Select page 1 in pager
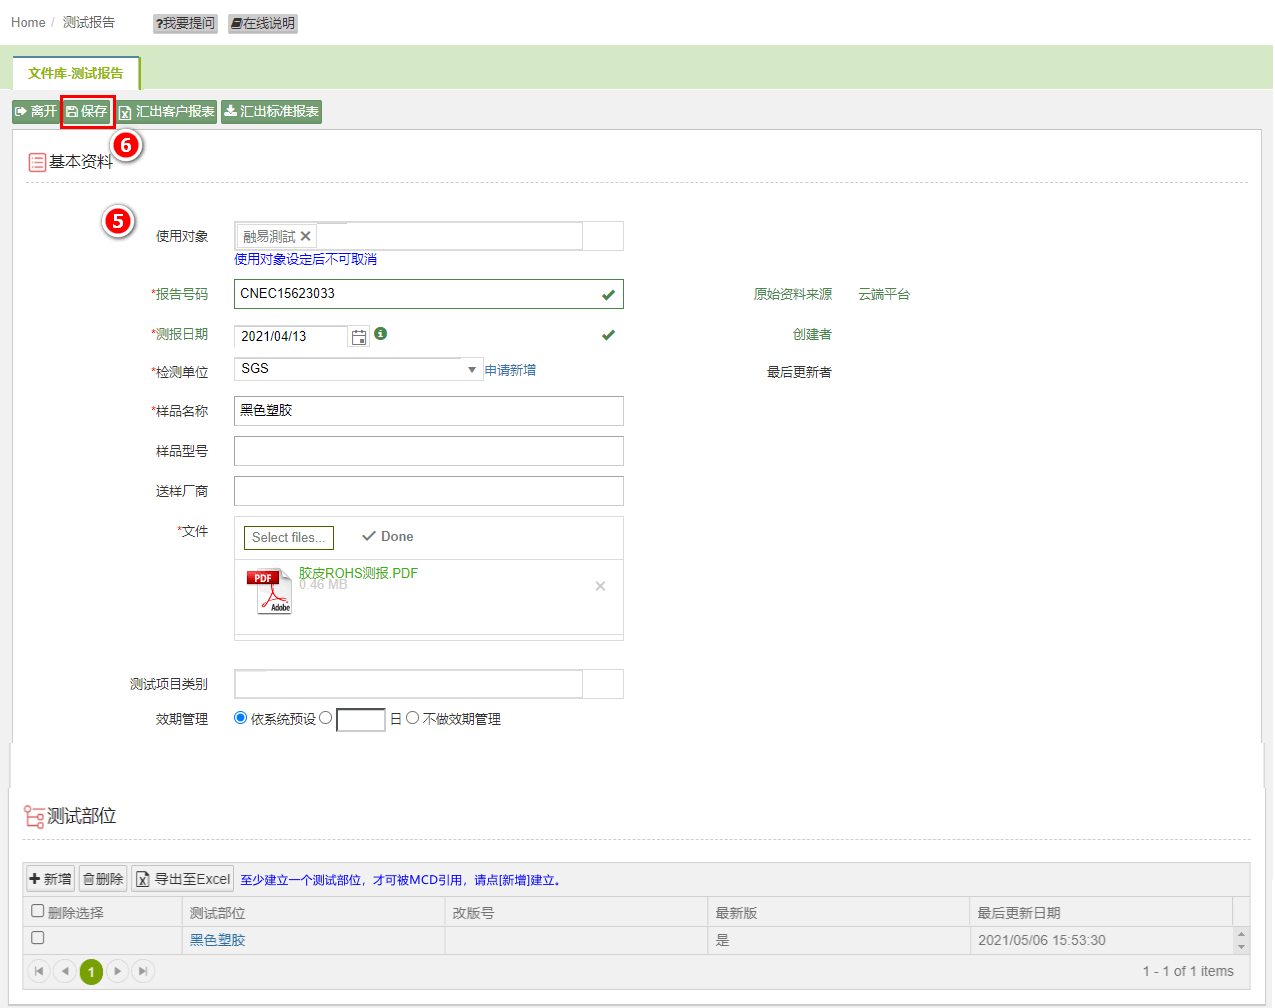This screenshot has height=1008, width=1275. 91,972
